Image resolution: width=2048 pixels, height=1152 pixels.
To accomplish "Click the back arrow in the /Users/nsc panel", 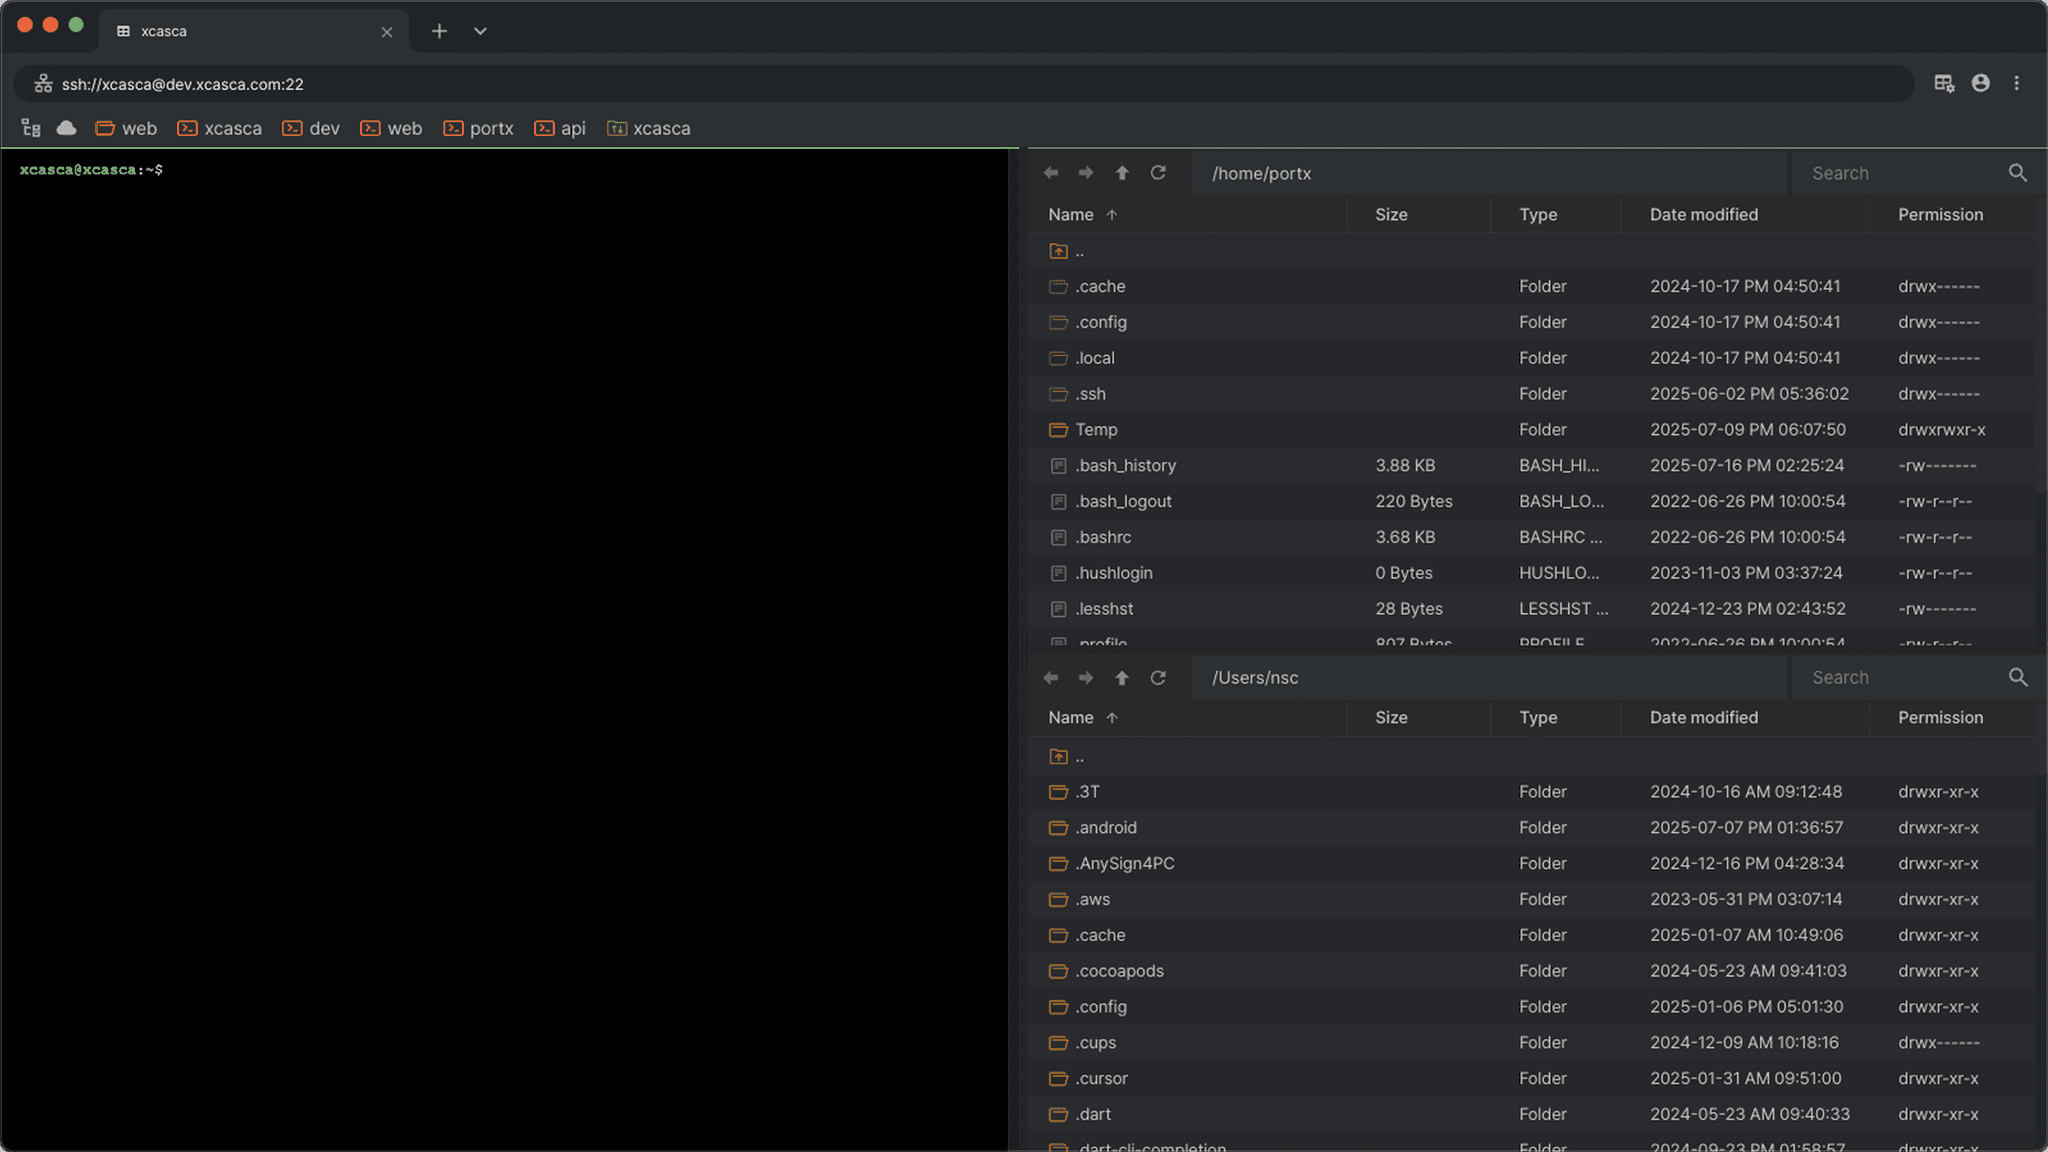I will [1051, 677].
